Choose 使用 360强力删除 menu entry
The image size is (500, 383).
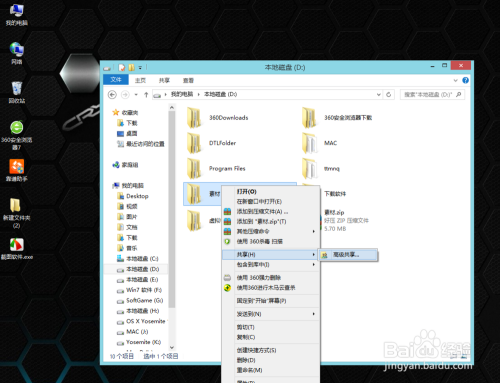coord(270,278)
